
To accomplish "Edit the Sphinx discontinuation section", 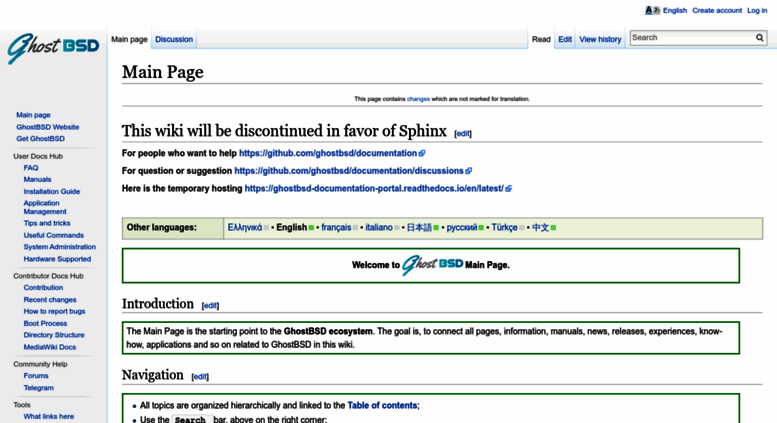I will click(x=463, y=134).
